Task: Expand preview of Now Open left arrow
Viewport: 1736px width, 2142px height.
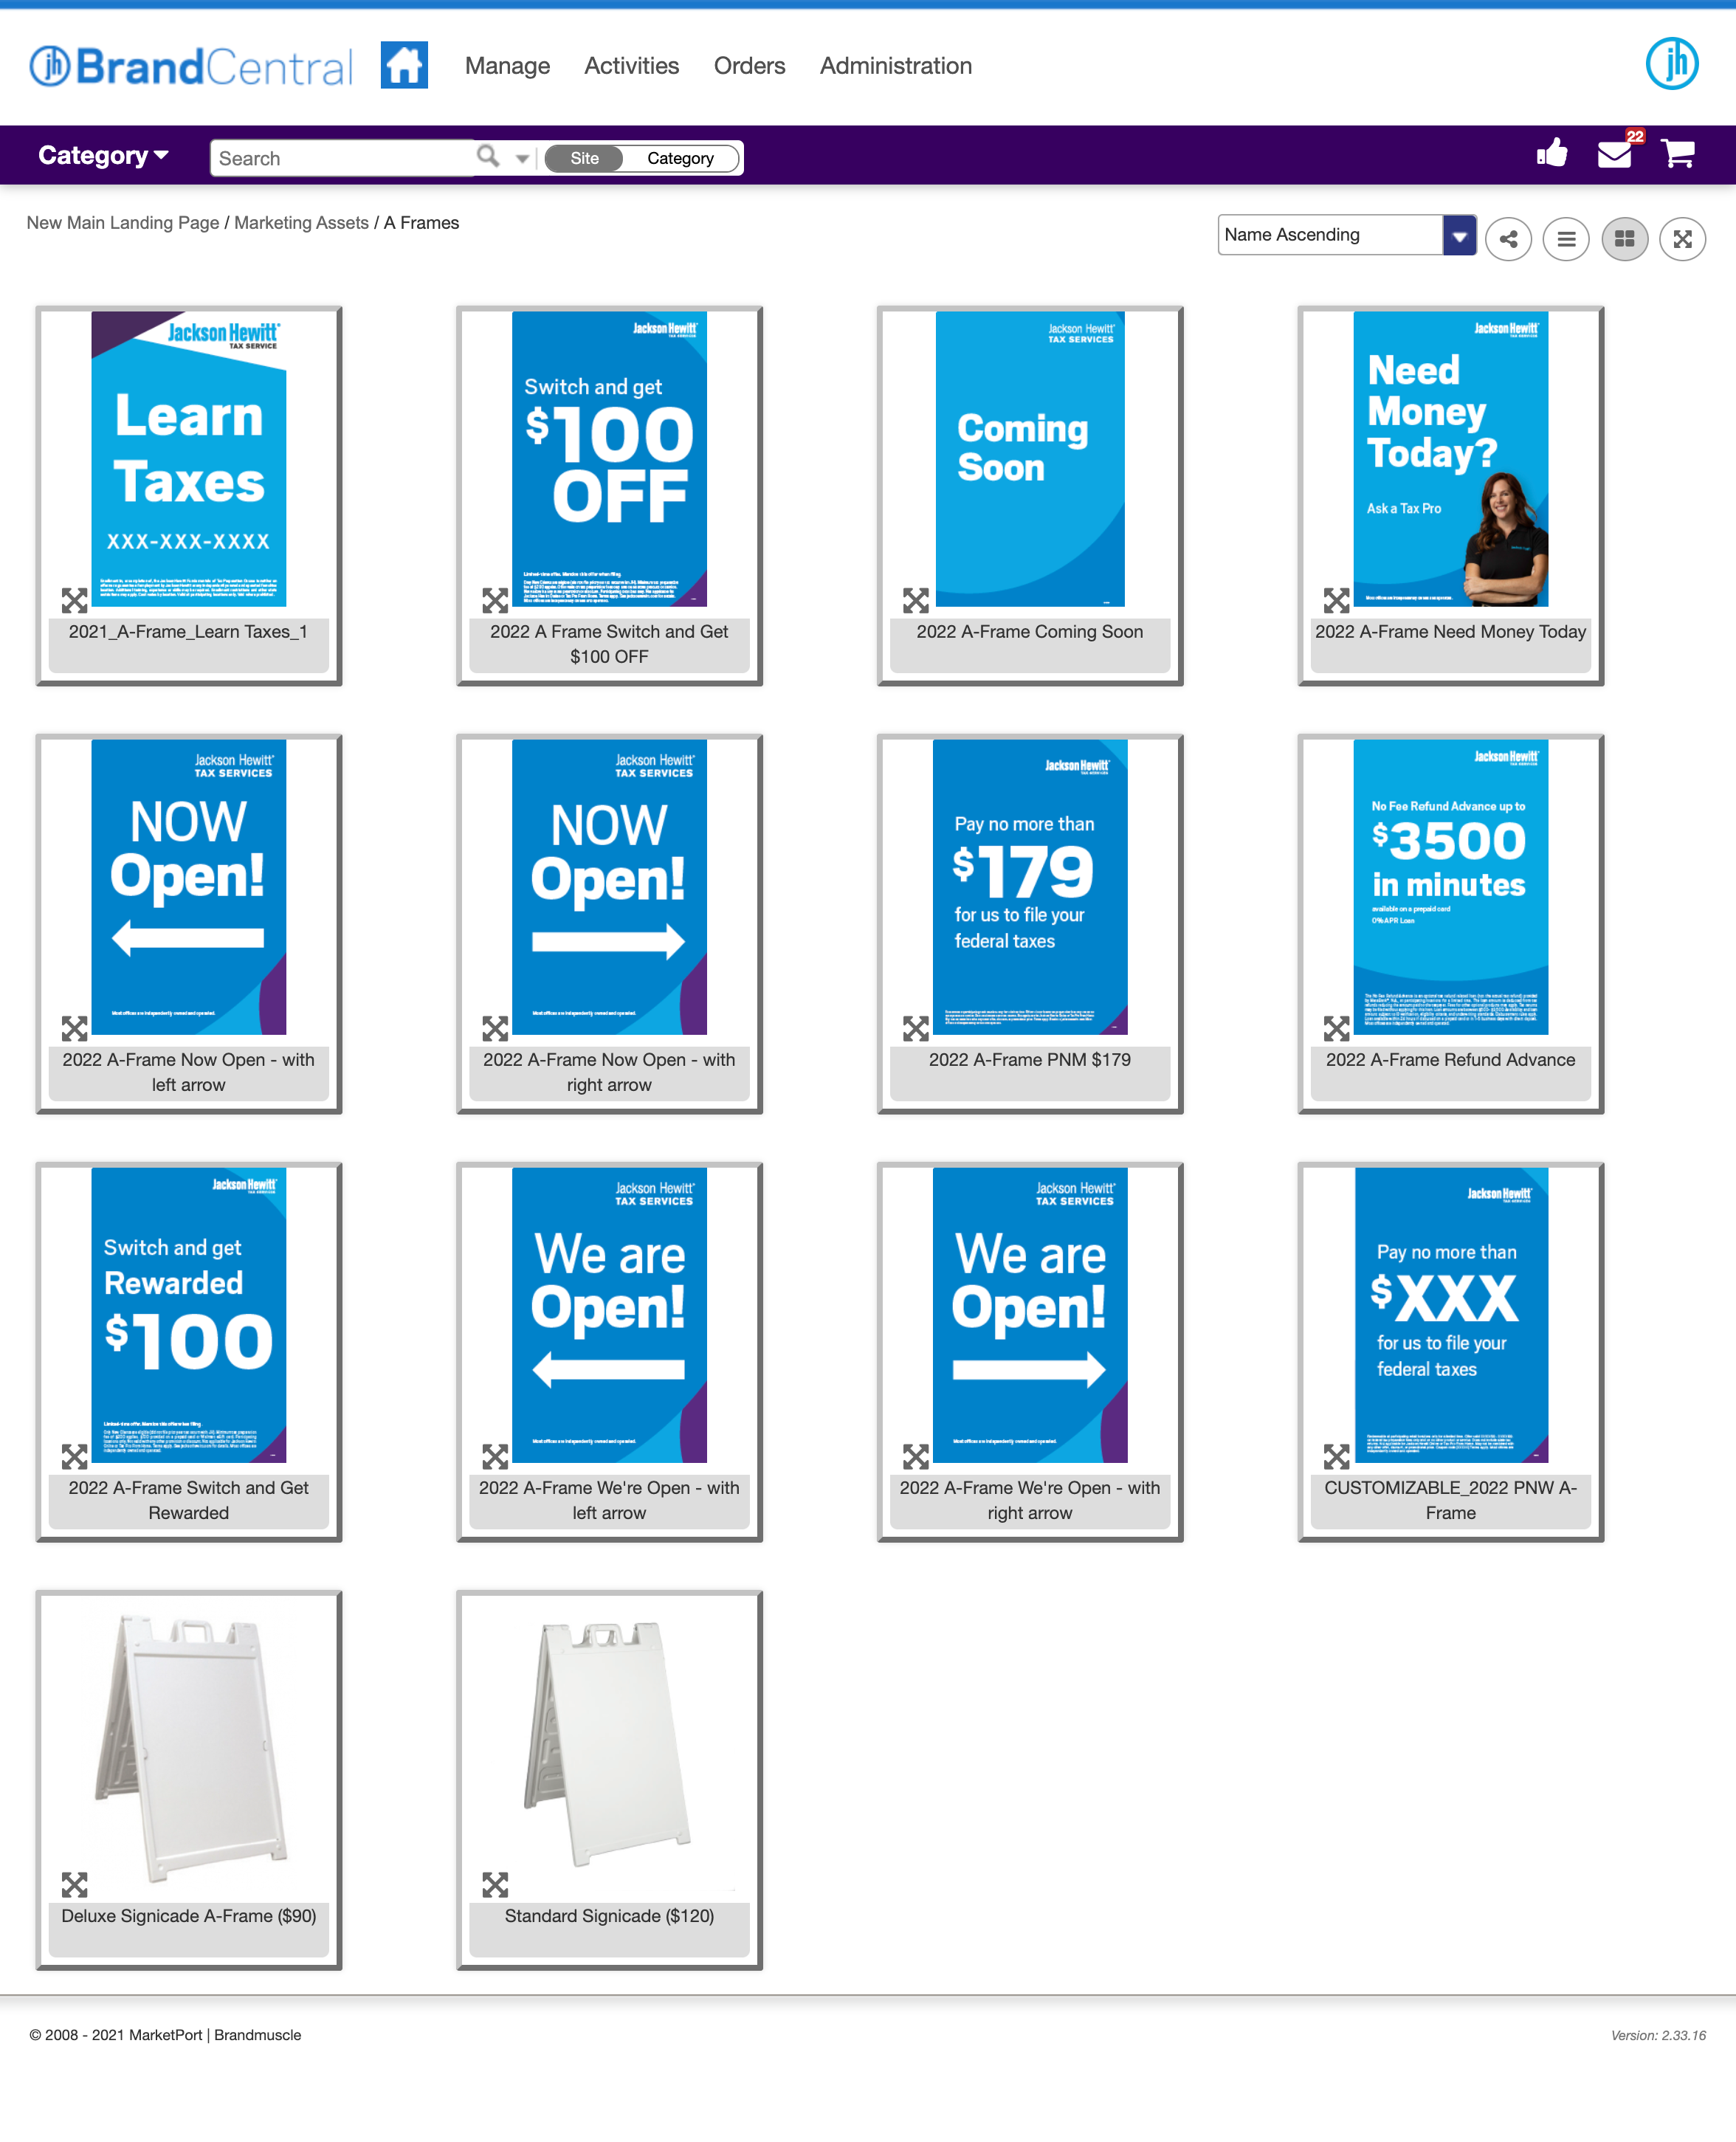Action: (x=75, y=1028)
